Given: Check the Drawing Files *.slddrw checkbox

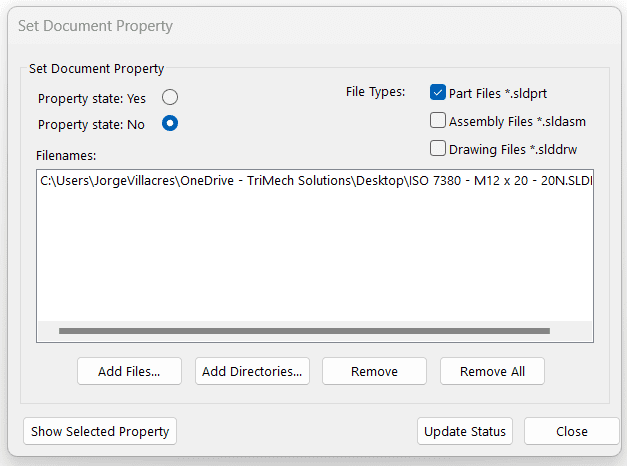Looking at the screenshot, I should (438, 149).
